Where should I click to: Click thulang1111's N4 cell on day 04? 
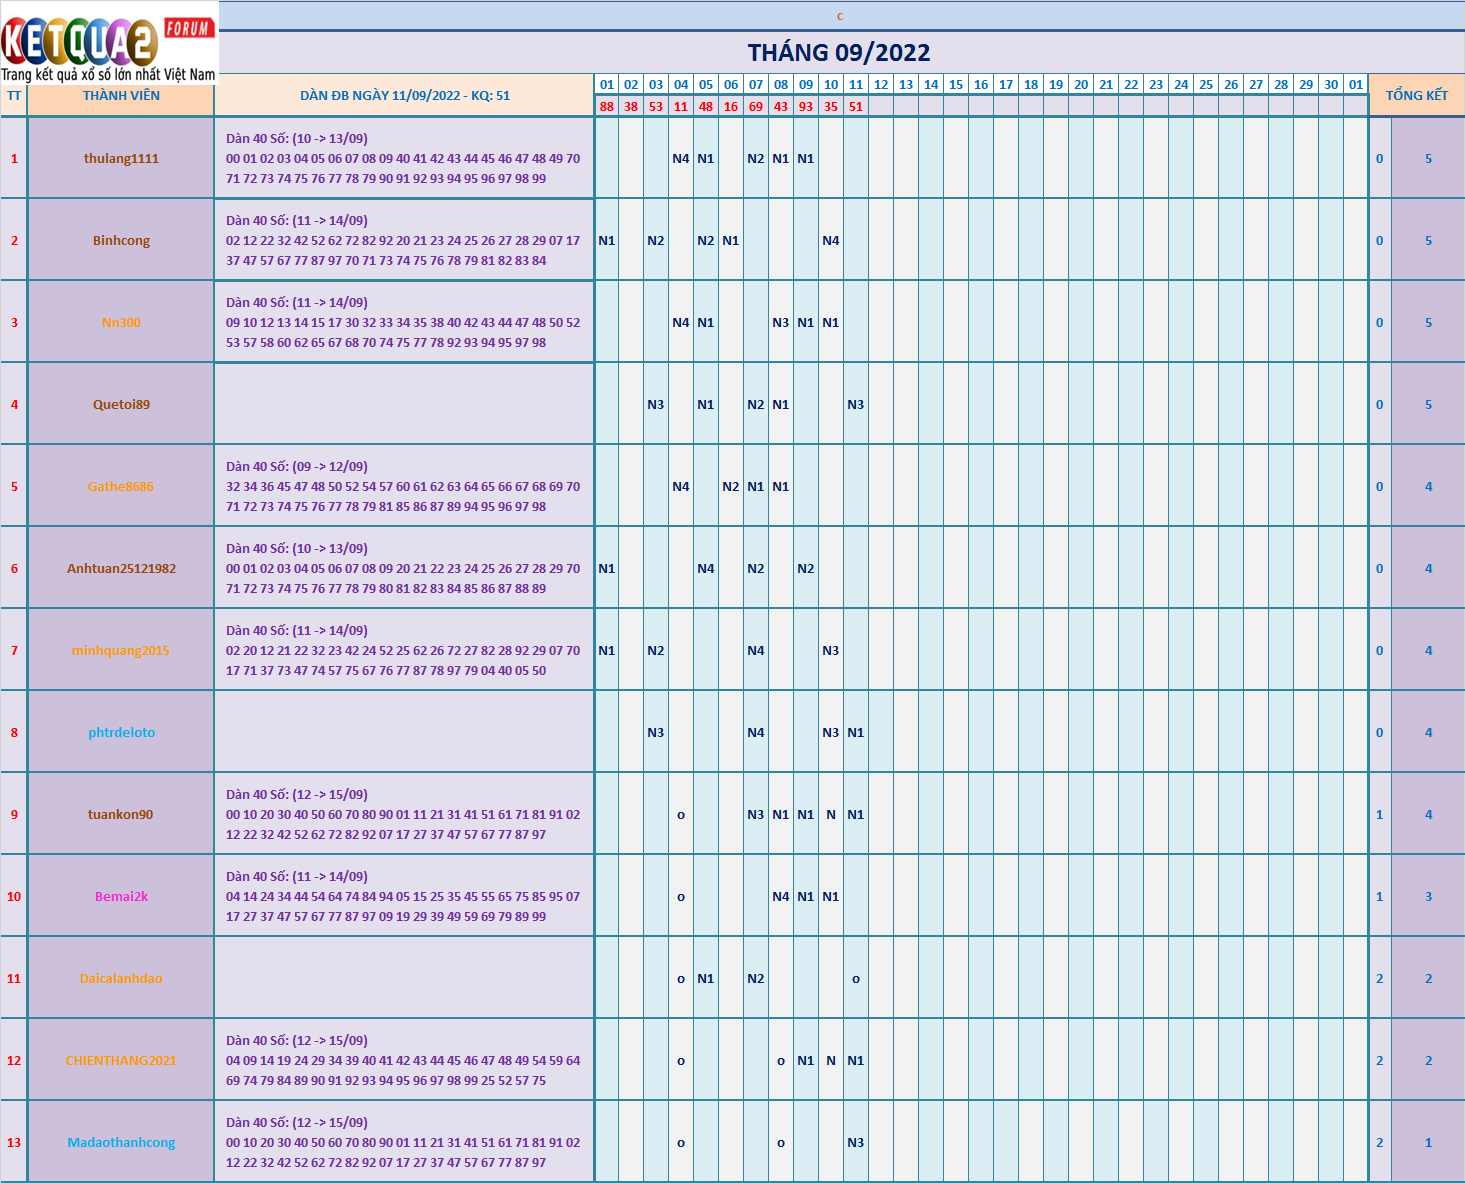click(681, 158)
